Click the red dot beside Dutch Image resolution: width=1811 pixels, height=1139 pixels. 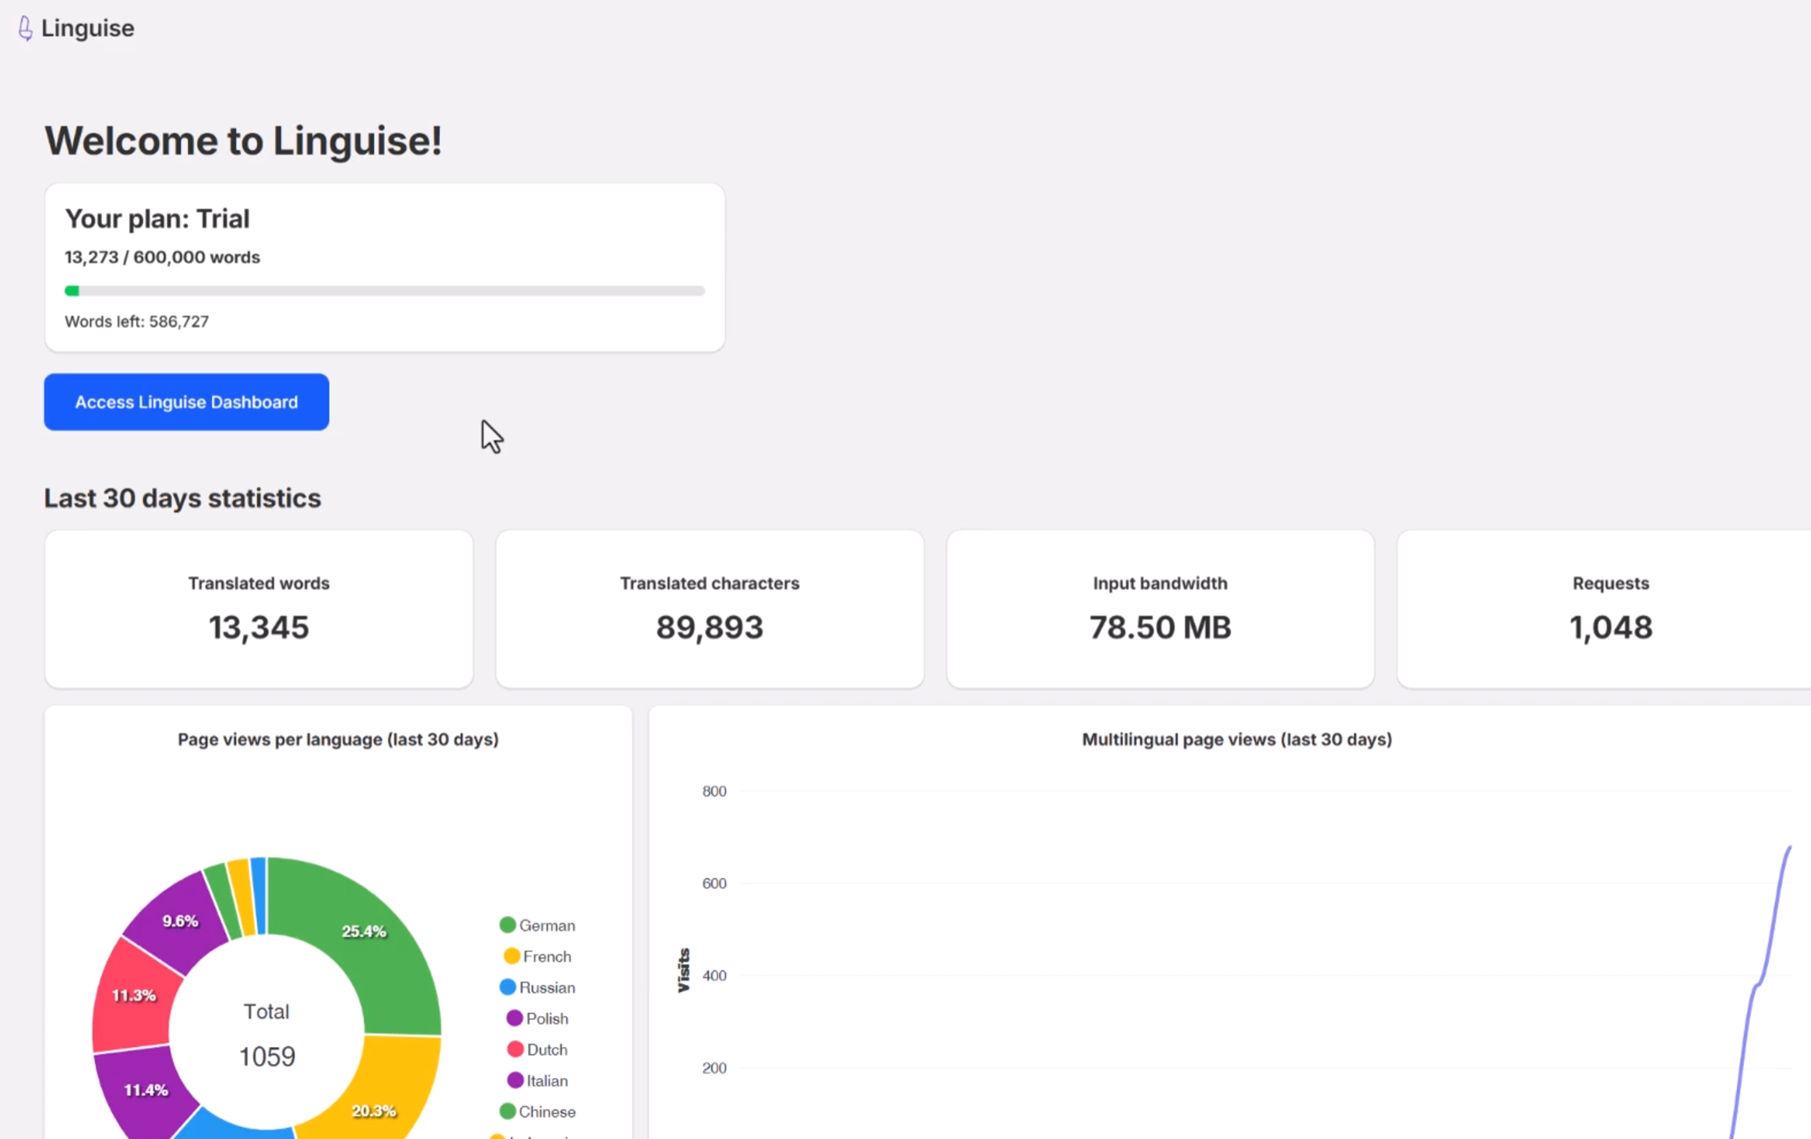point(515,1049)
